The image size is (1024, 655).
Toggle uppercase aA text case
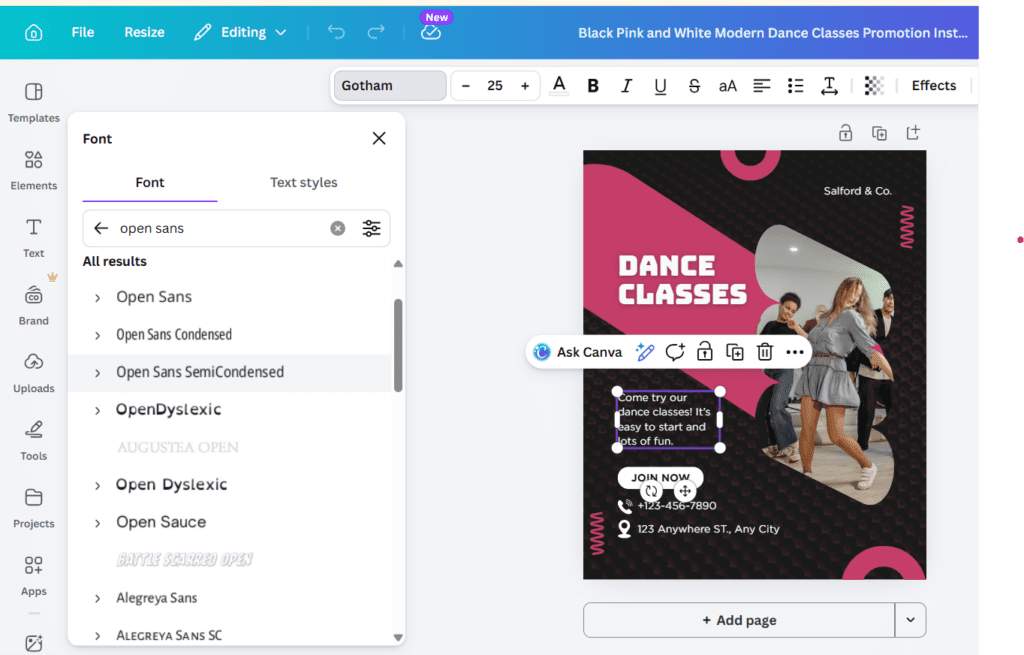pyautogui.click(x=728, y=86)
